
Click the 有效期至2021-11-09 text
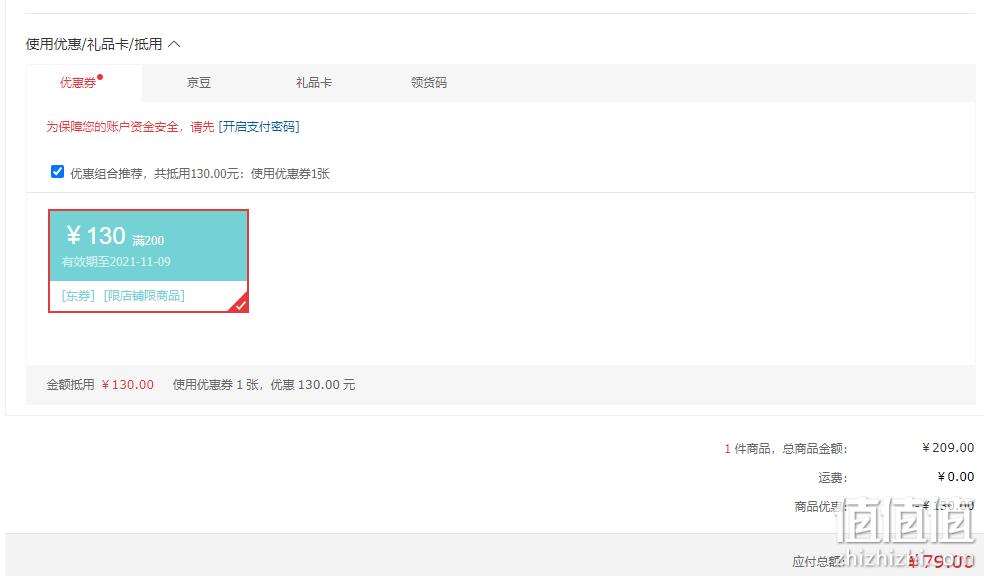pyautogui.click(x=116, y=262)
